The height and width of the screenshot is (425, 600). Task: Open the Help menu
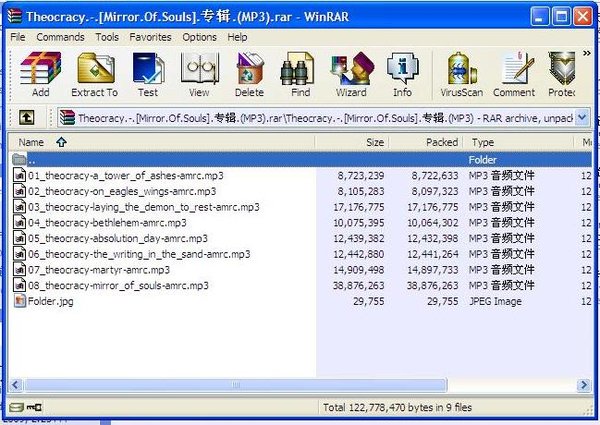pos(237,37)
